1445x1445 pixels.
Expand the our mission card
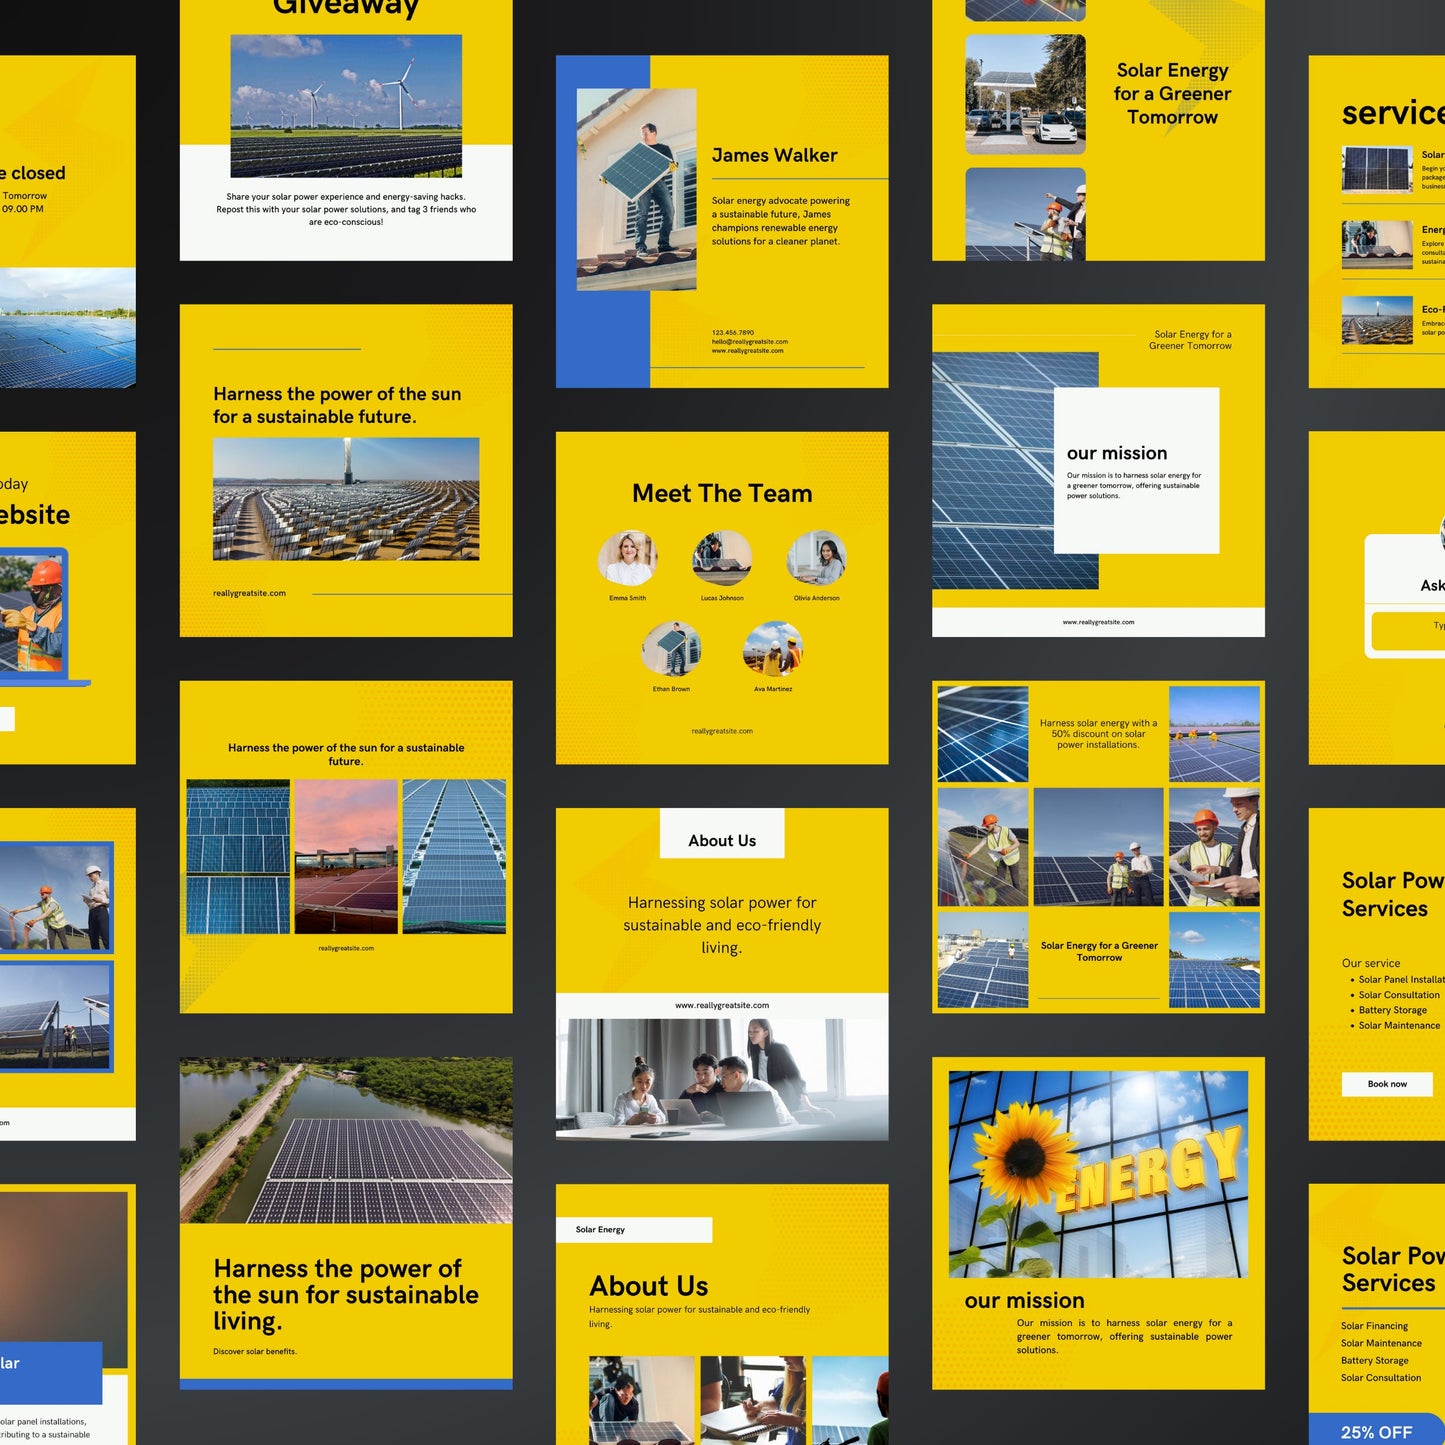pos(1136,470)
